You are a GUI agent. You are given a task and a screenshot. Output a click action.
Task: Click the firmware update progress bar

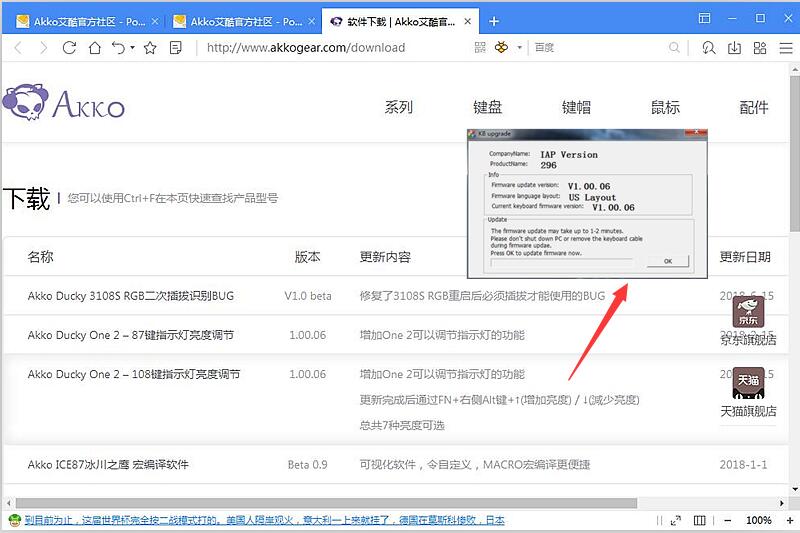pyautogui.click(x=562, y=263)
